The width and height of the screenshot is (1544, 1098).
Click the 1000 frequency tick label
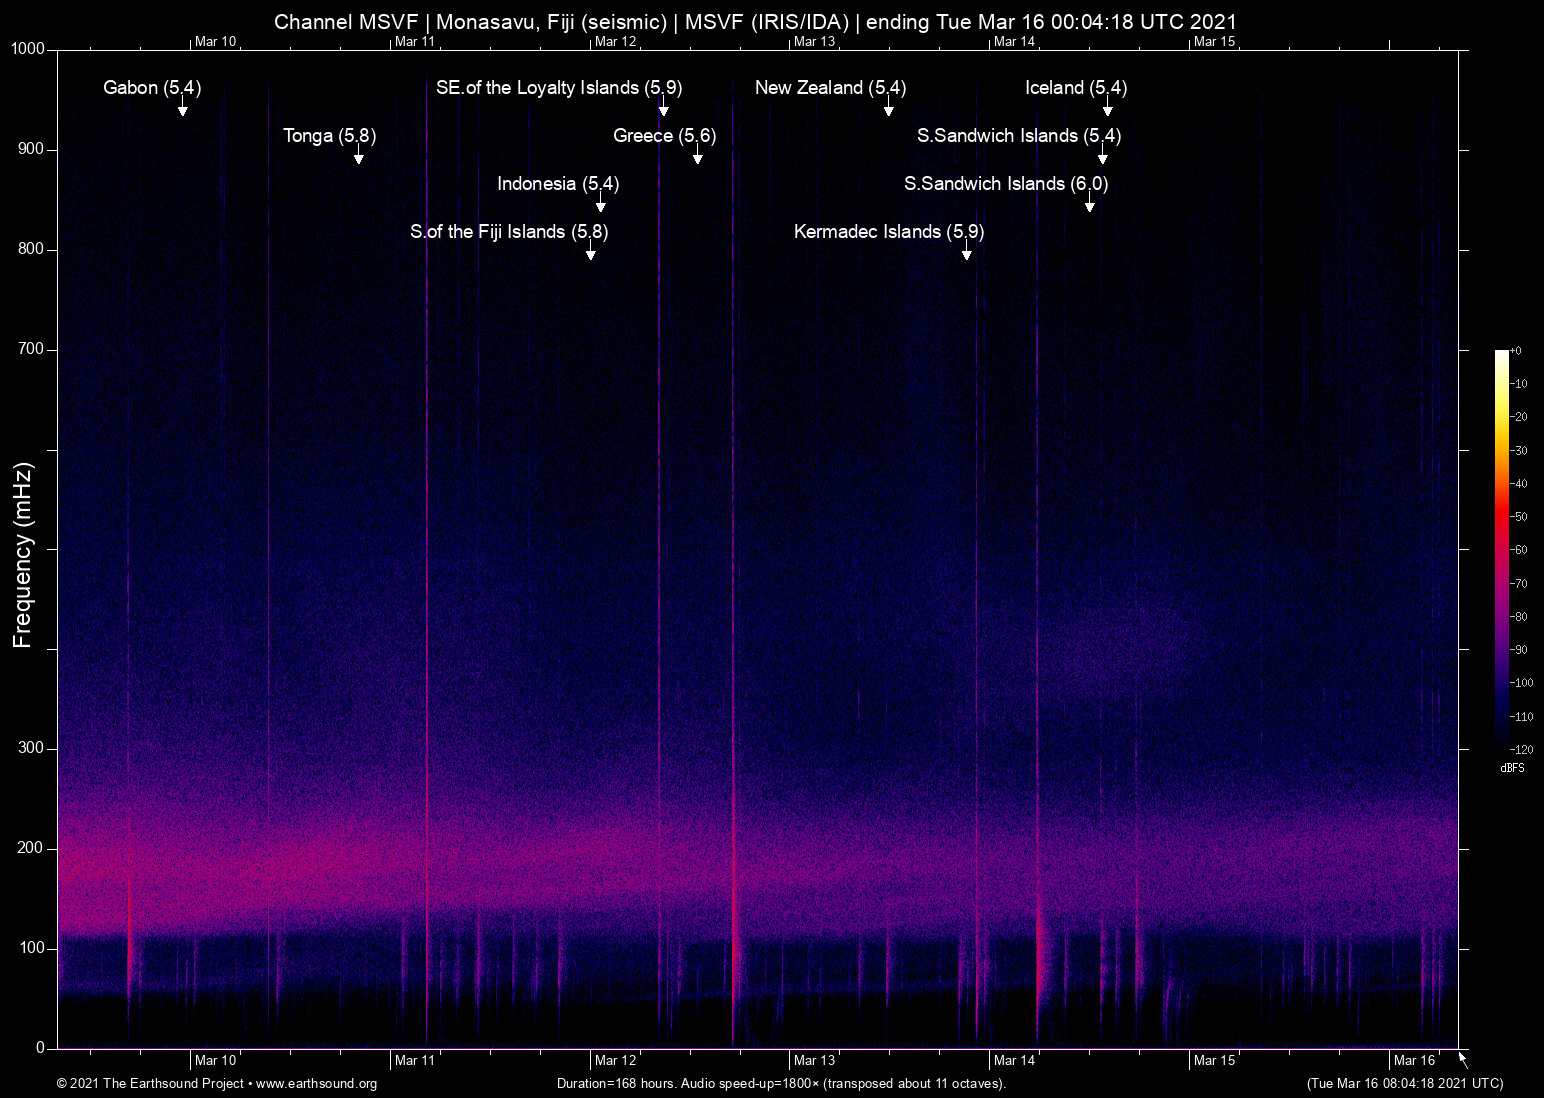pos(29,48)
